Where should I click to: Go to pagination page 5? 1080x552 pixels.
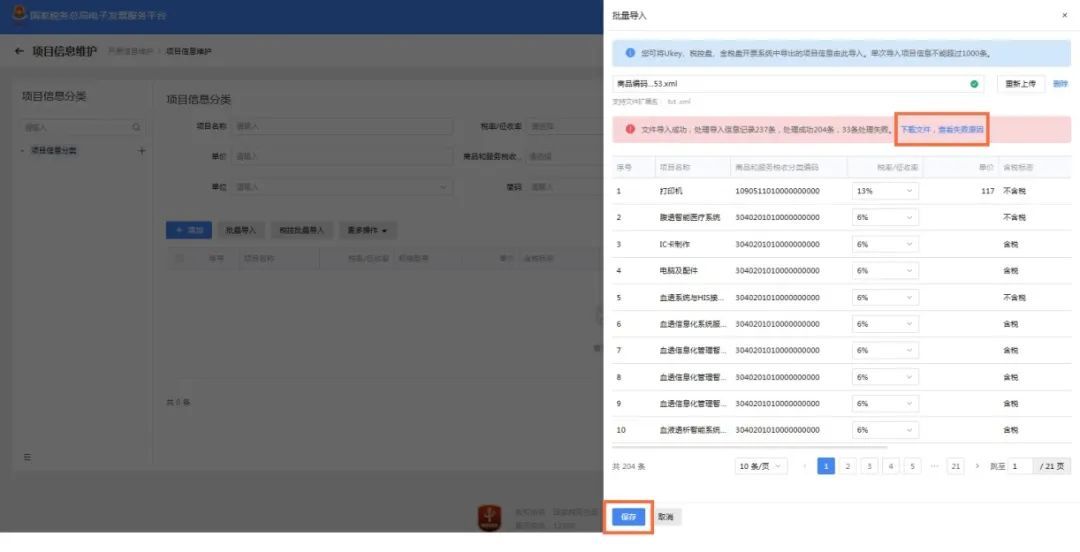(912, 467)
